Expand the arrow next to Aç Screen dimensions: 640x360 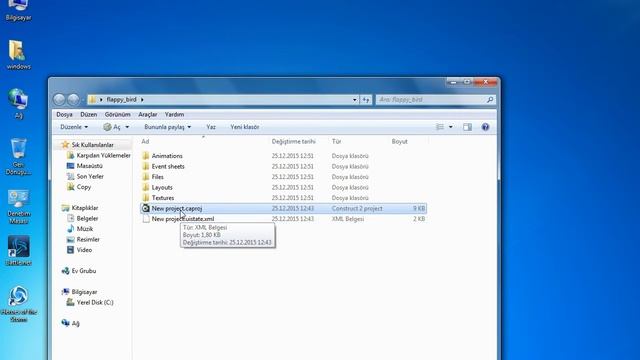(127, 127)
